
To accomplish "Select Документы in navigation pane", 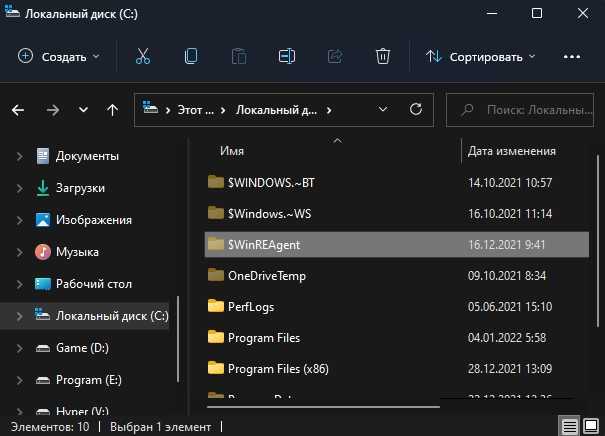I will (87, 156).
